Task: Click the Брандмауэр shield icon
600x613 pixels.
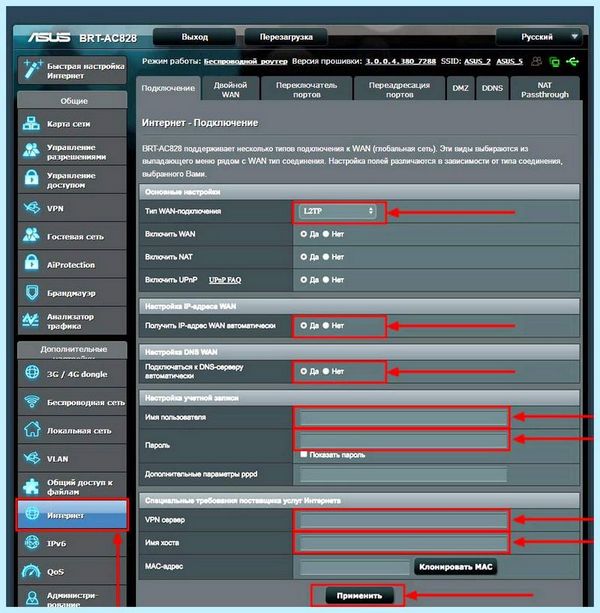Action: (x=32, y=292)
